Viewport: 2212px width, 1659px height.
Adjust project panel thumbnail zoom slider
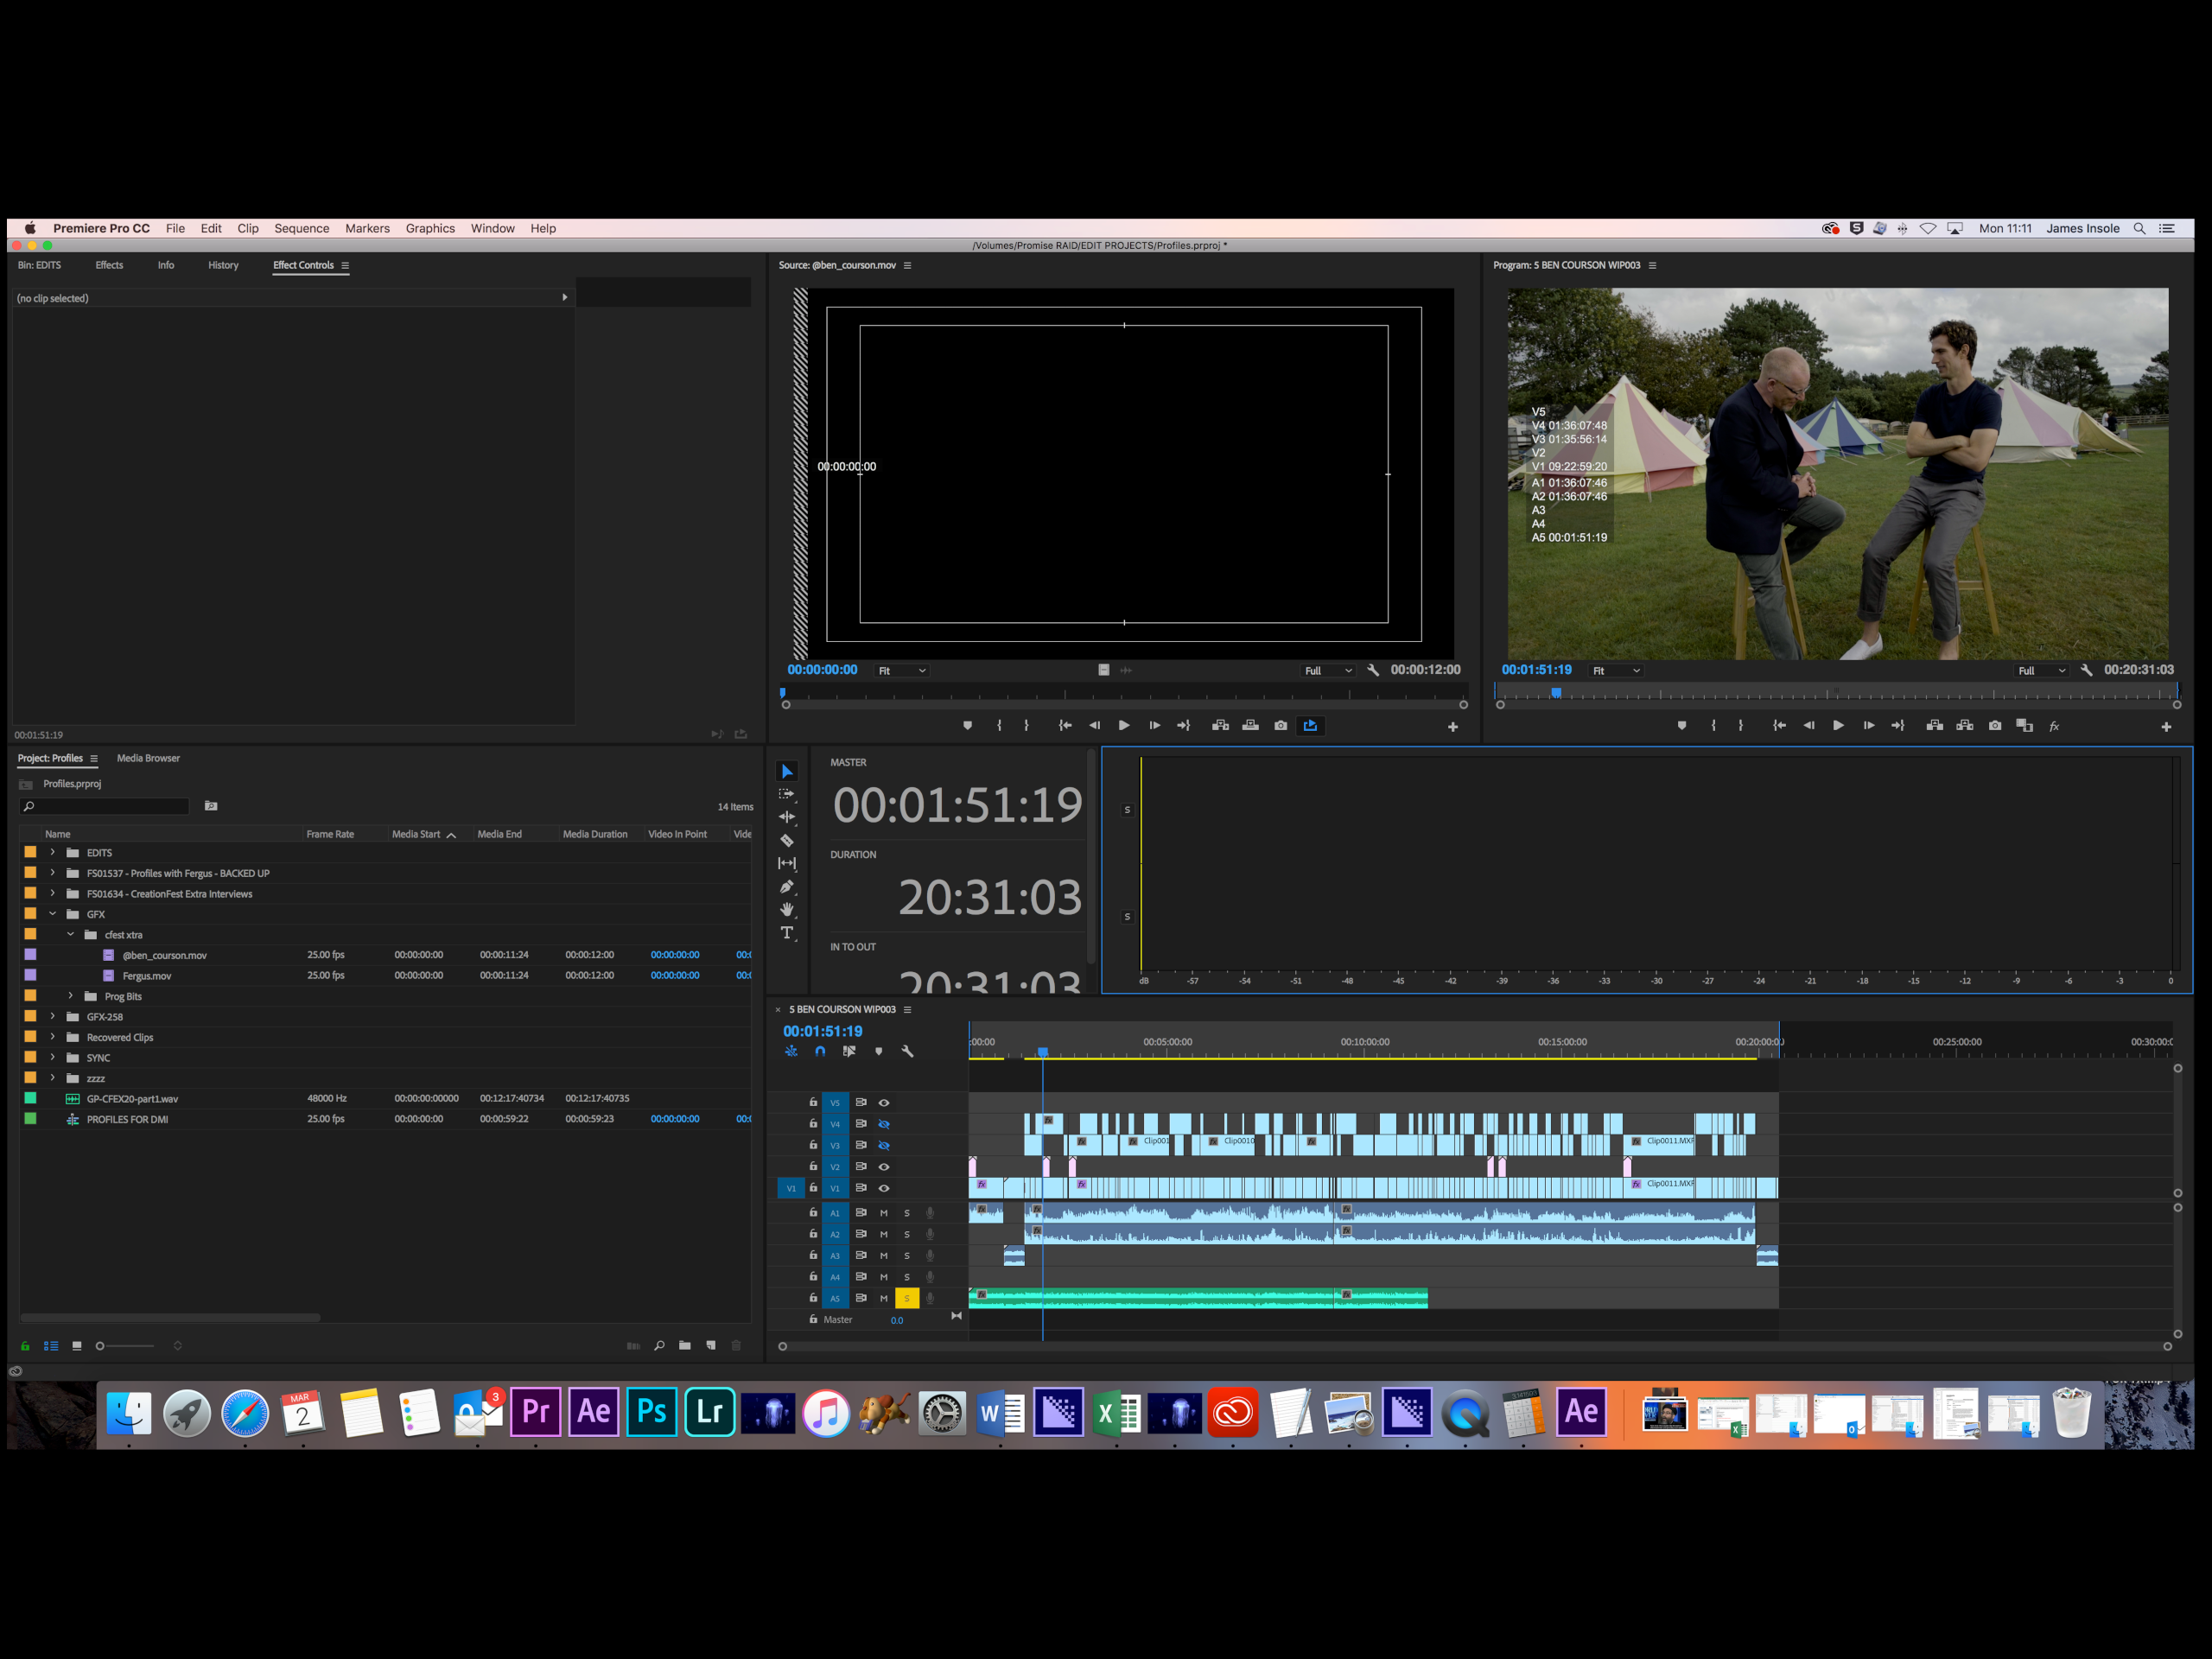click(100, 1346)
